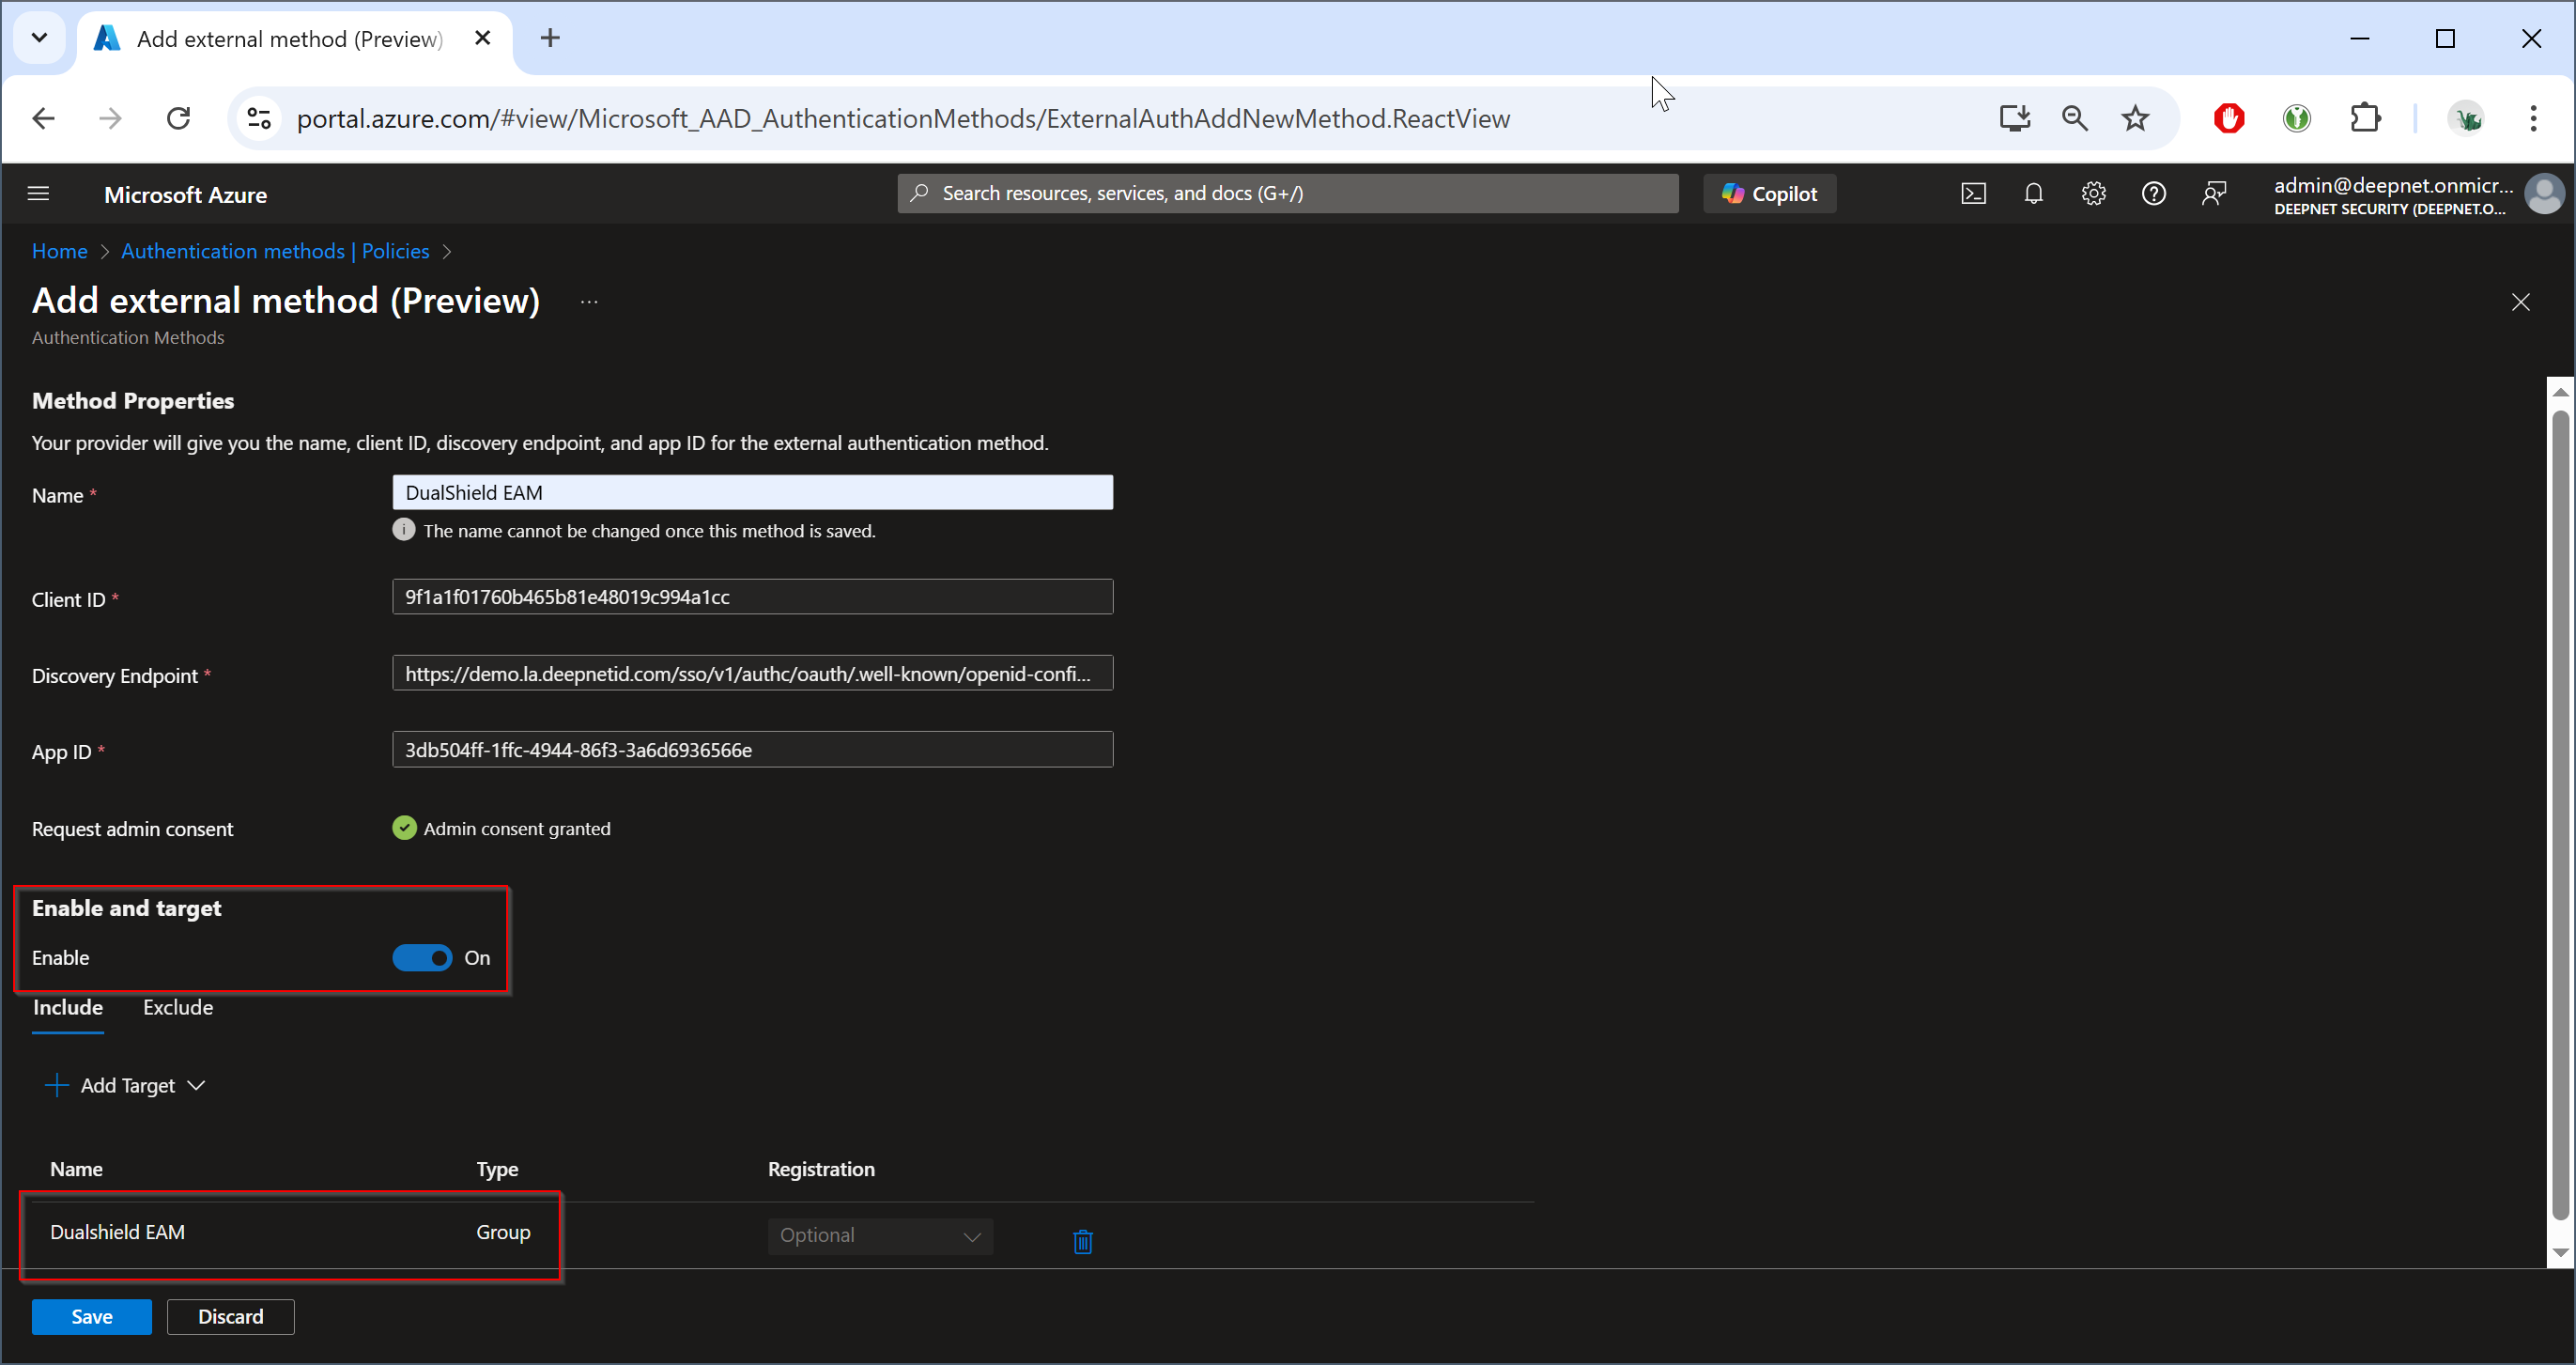This screenshot has height=1365, width=2576.
Task: Open portal settings gear
Action: tap(2093, 194)
